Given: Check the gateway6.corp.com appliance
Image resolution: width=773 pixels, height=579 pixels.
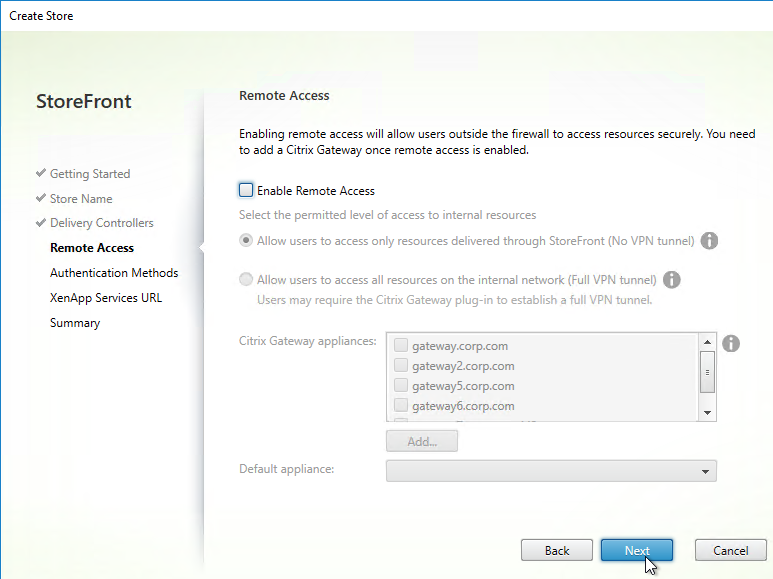Looking at the screenshot, I should tap(401, 405).
